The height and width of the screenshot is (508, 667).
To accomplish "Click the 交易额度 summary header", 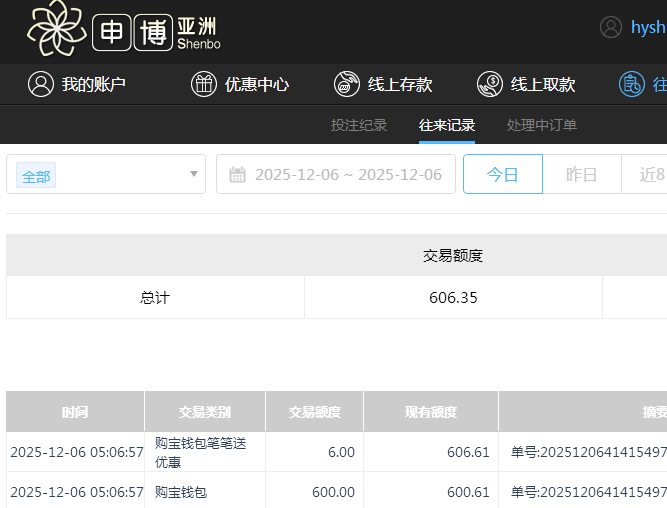I will click(453, 255).
